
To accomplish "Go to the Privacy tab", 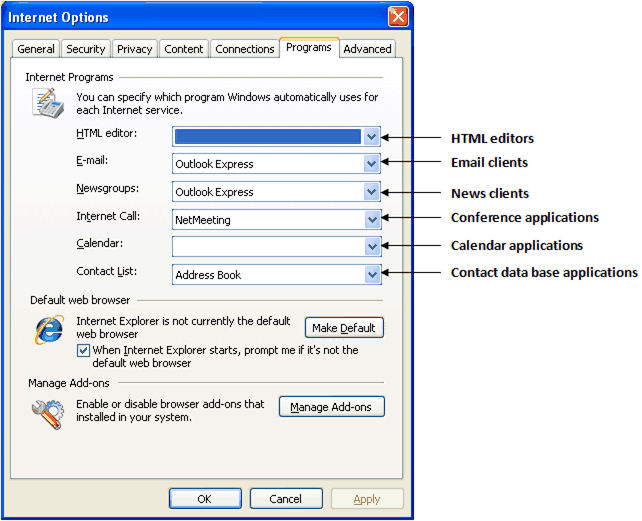I will (x=135, y=49).
